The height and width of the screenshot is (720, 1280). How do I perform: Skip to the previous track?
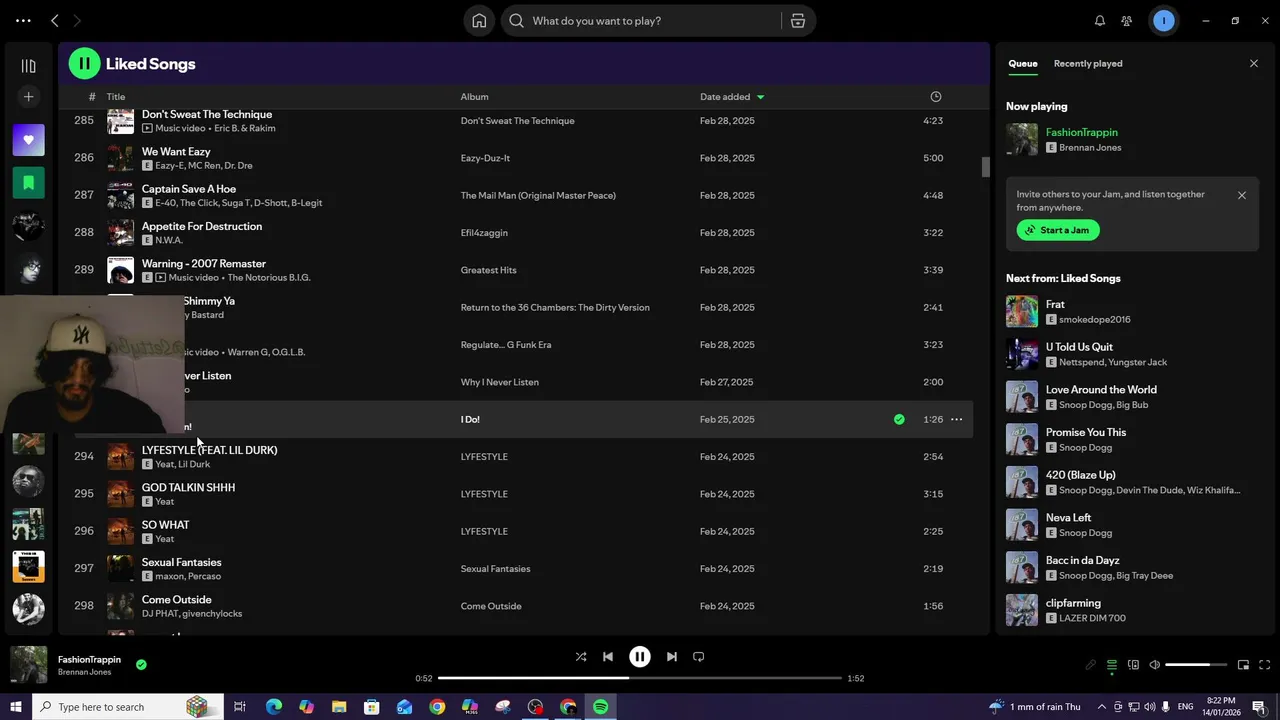(x=608, y=657)
